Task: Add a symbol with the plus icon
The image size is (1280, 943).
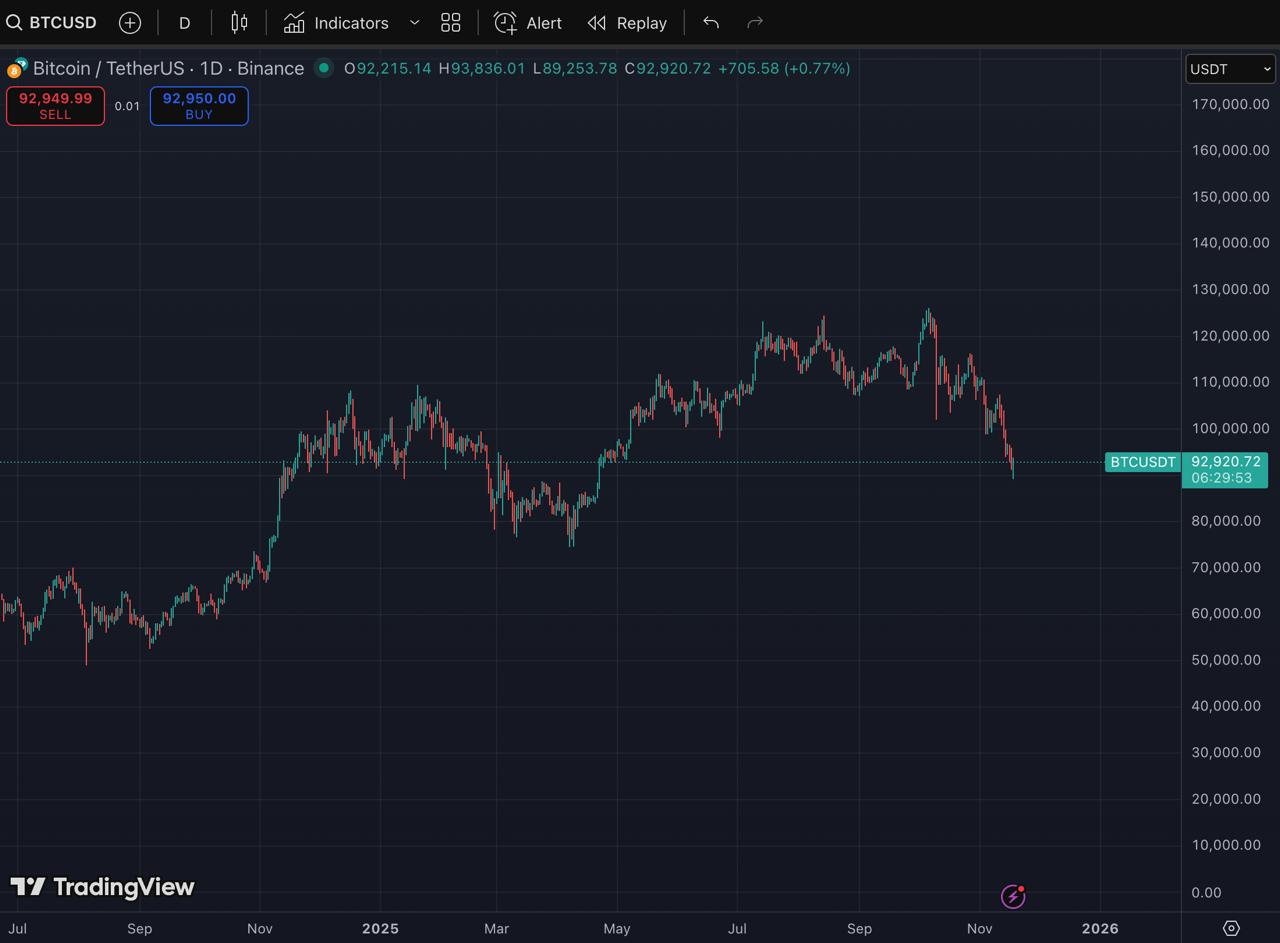Action: click(130, 22)
